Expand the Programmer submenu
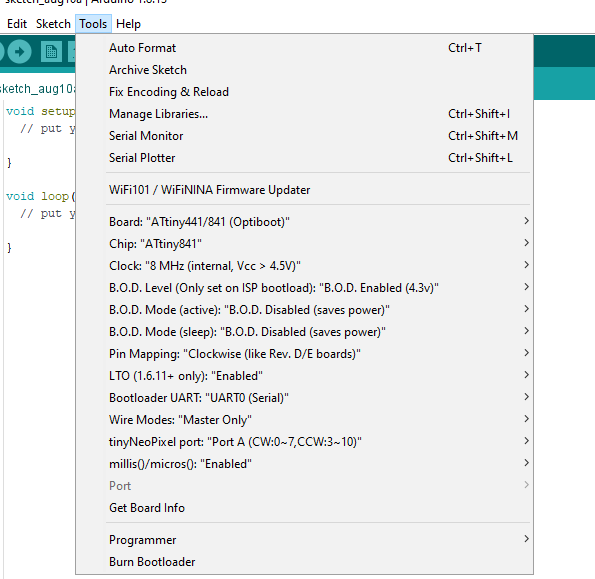Viewport: 595px width, 579px height. (304, 540)
